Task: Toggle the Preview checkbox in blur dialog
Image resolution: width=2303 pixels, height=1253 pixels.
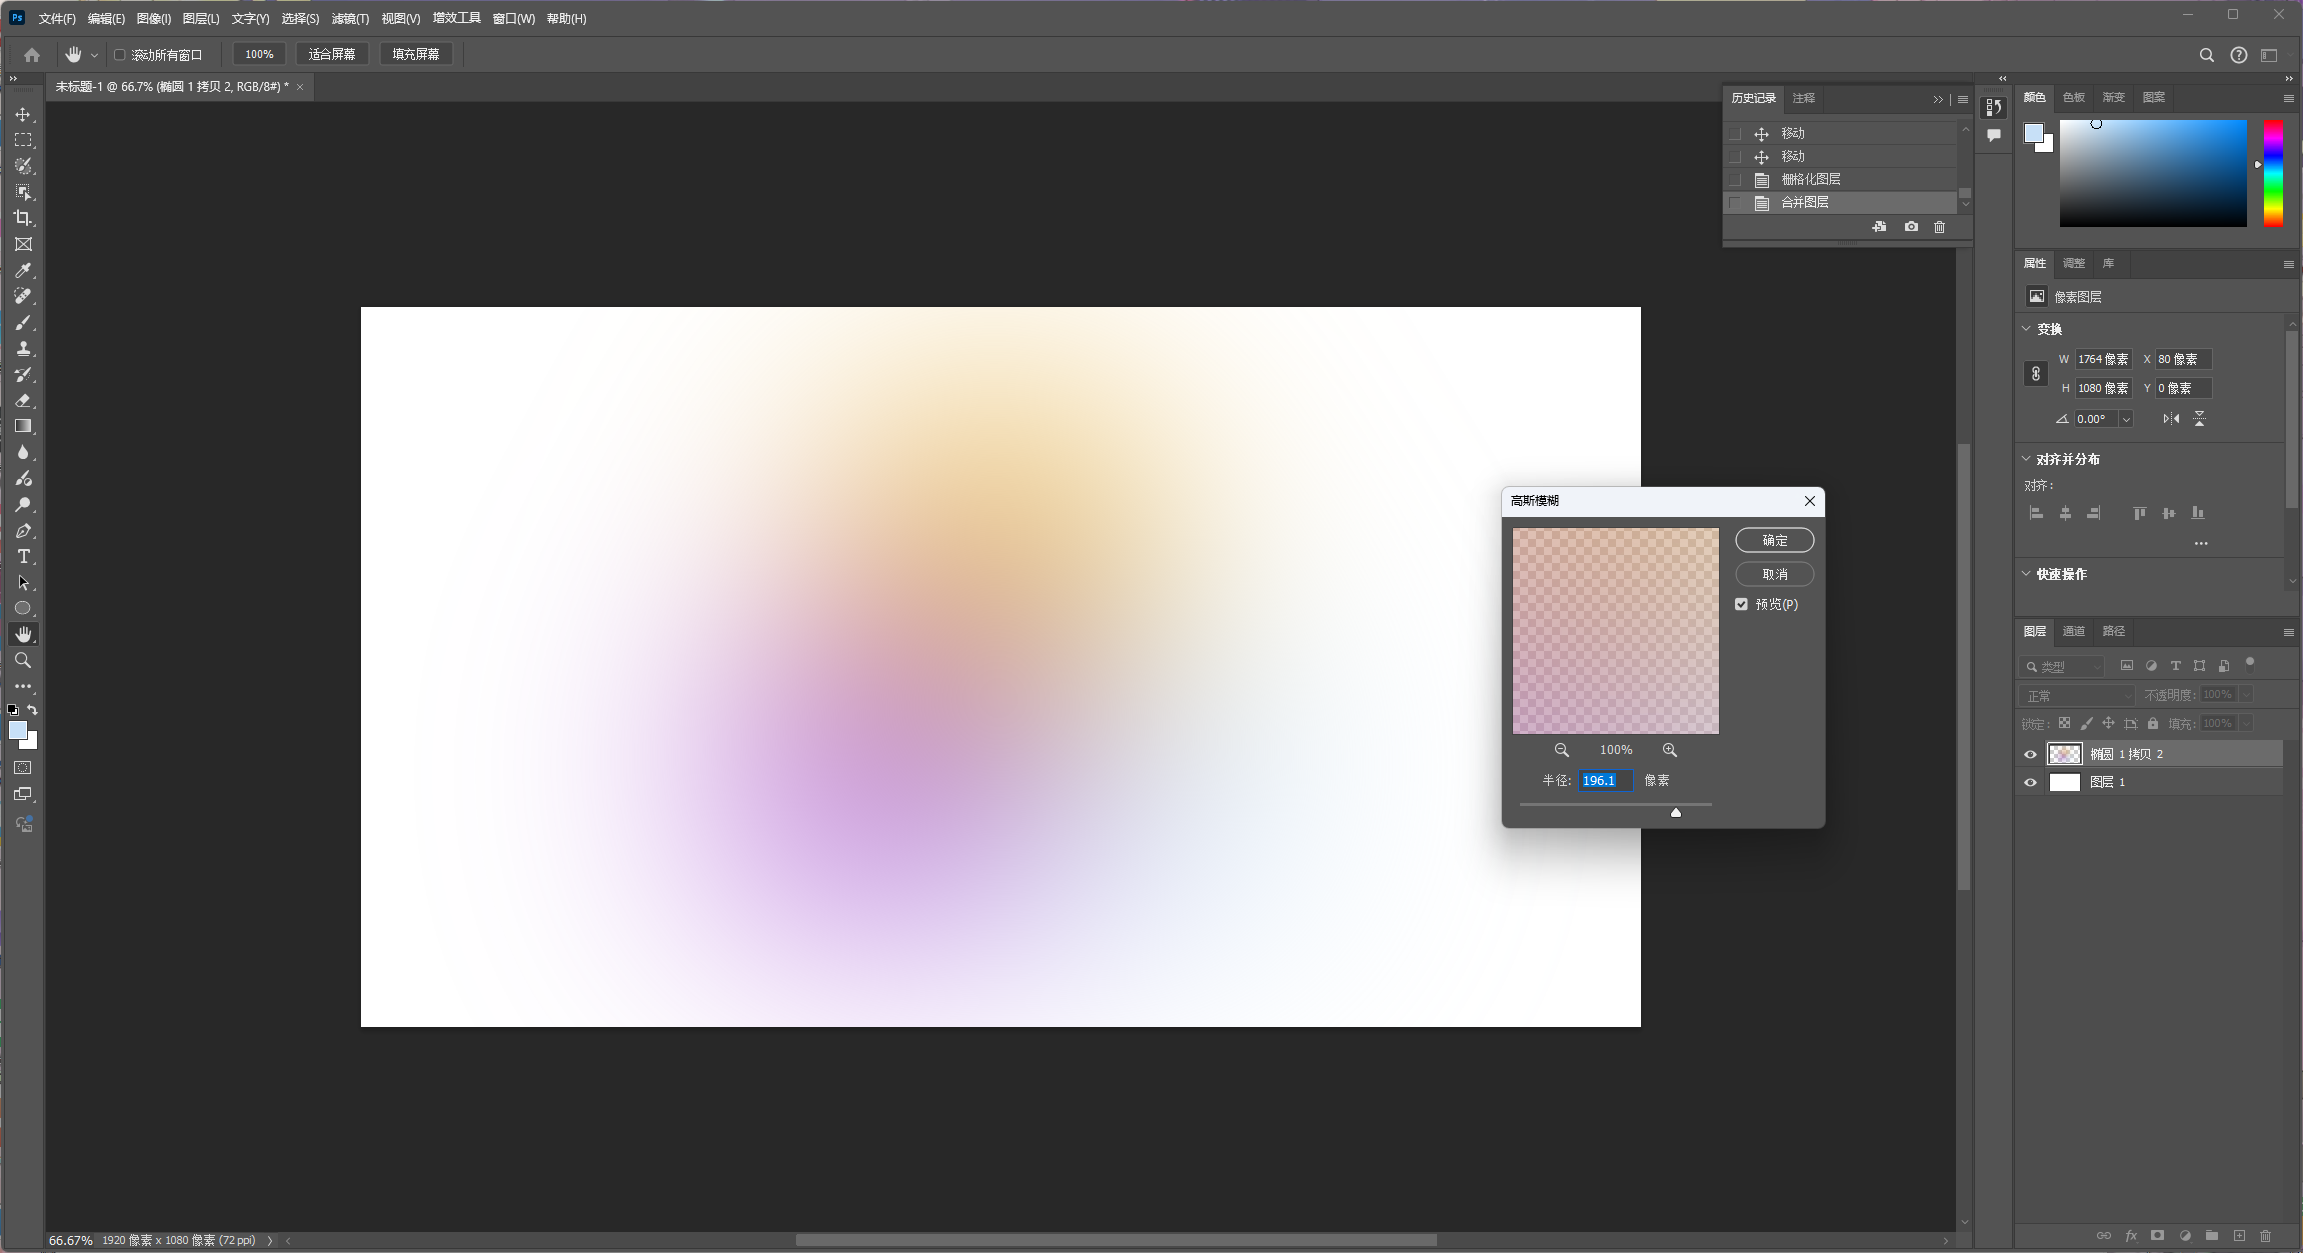Action: coord(1742,604)
